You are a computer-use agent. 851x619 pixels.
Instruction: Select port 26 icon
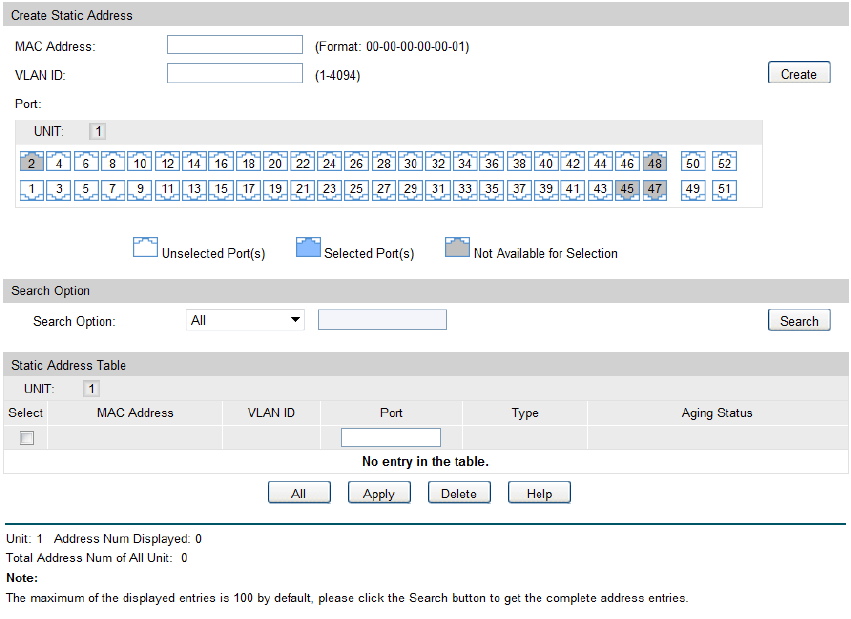point(356,162)
